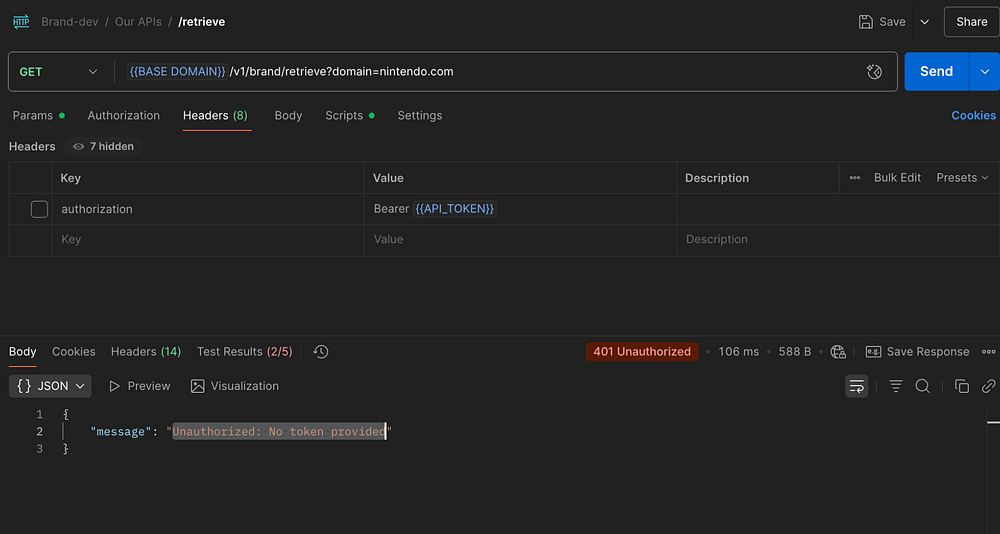Click the Send button
The height and width of the screenshot is (534, 1000).
click(936, 72)
